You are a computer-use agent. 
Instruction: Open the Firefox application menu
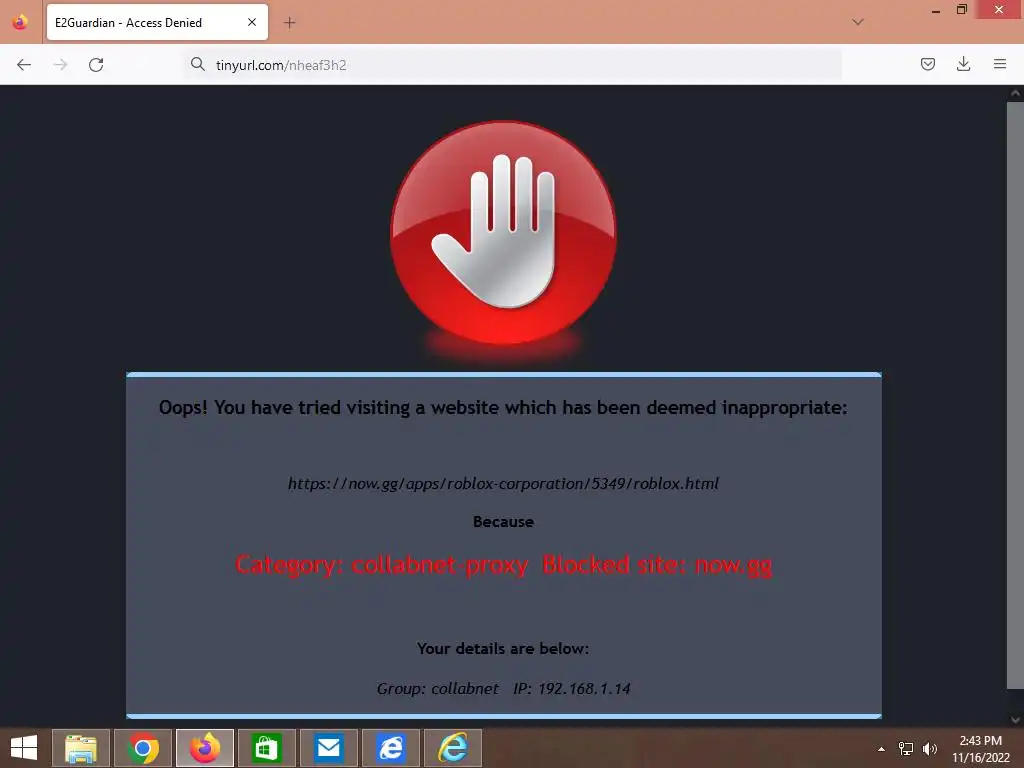click(999, 64)
